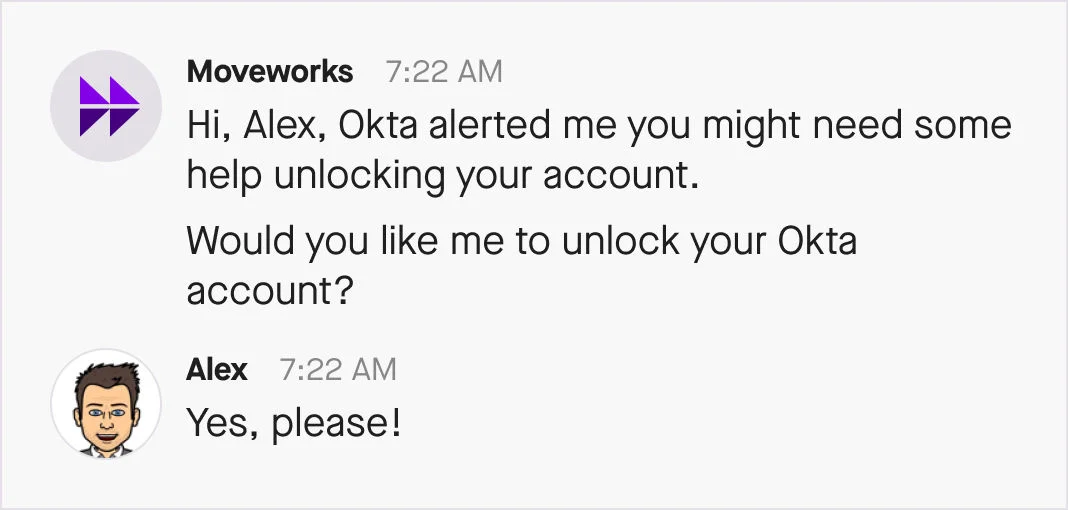Click the Moveworks purple double-arrow avatar
The height and width of the screenshot is (510, 1068).
click(x=106, y=106)
